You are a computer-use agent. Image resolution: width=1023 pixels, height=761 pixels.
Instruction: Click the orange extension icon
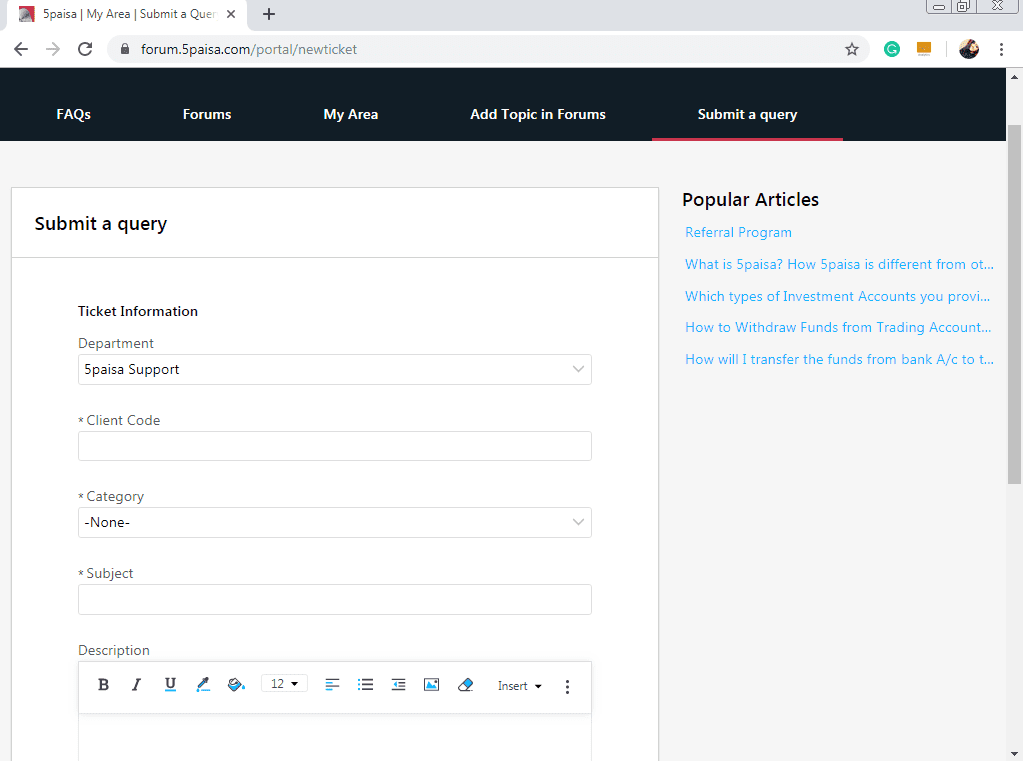[924, 49]
